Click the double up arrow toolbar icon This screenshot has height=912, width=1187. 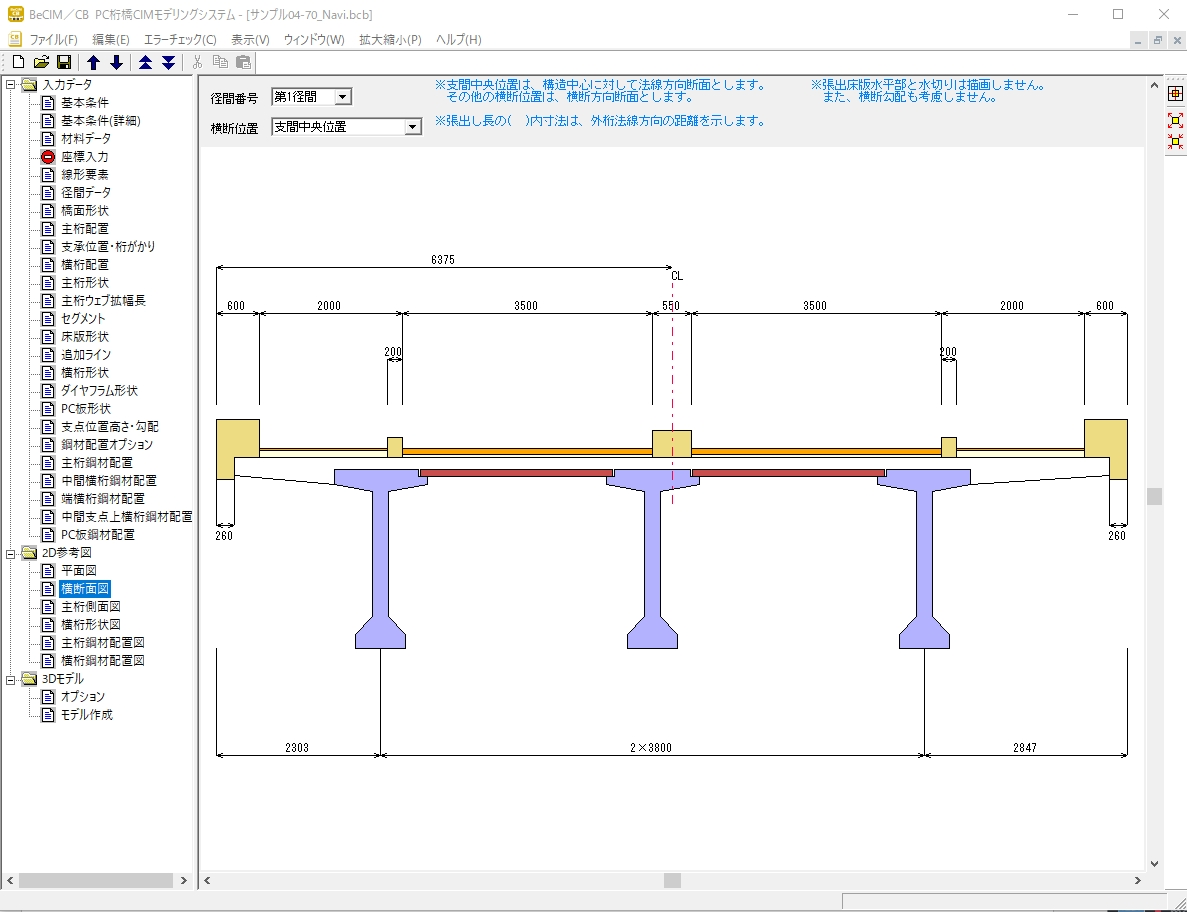tap(146, 62)
